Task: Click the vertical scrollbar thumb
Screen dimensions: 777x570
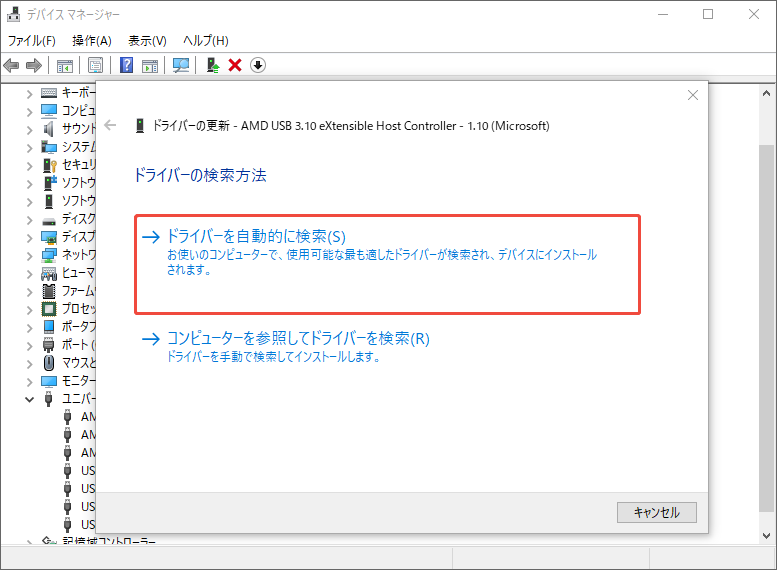Action: click(767, 328)
